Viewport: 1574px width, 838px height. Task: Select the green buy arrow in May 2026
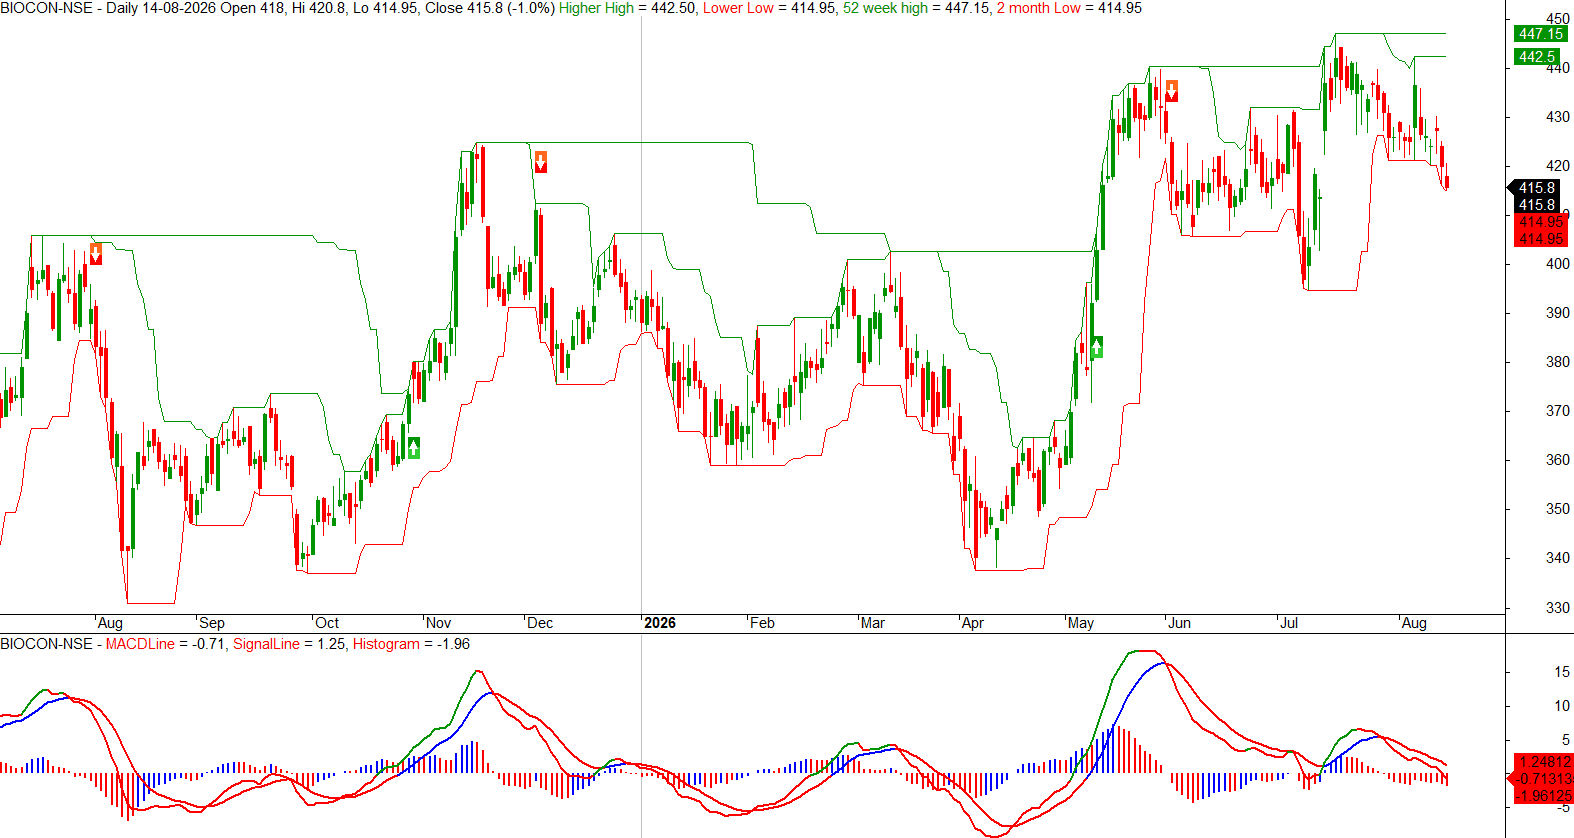tap(1097, 347)
